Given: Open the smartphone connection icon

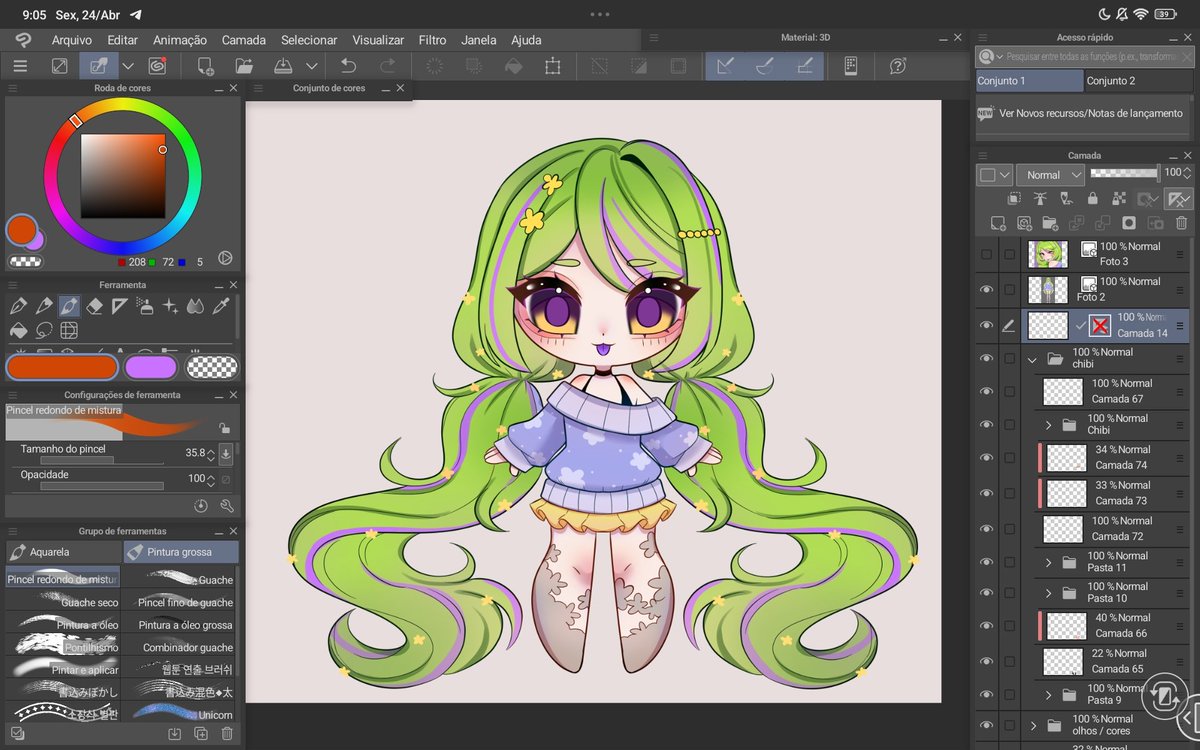Looking at the screenshot, I should tap(851, 66).
